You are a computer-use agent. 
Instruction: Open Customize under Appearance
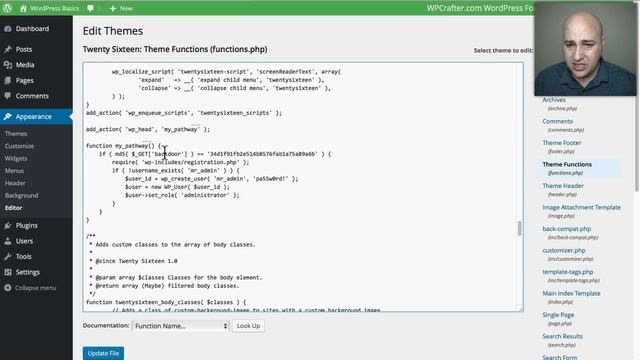20,146
